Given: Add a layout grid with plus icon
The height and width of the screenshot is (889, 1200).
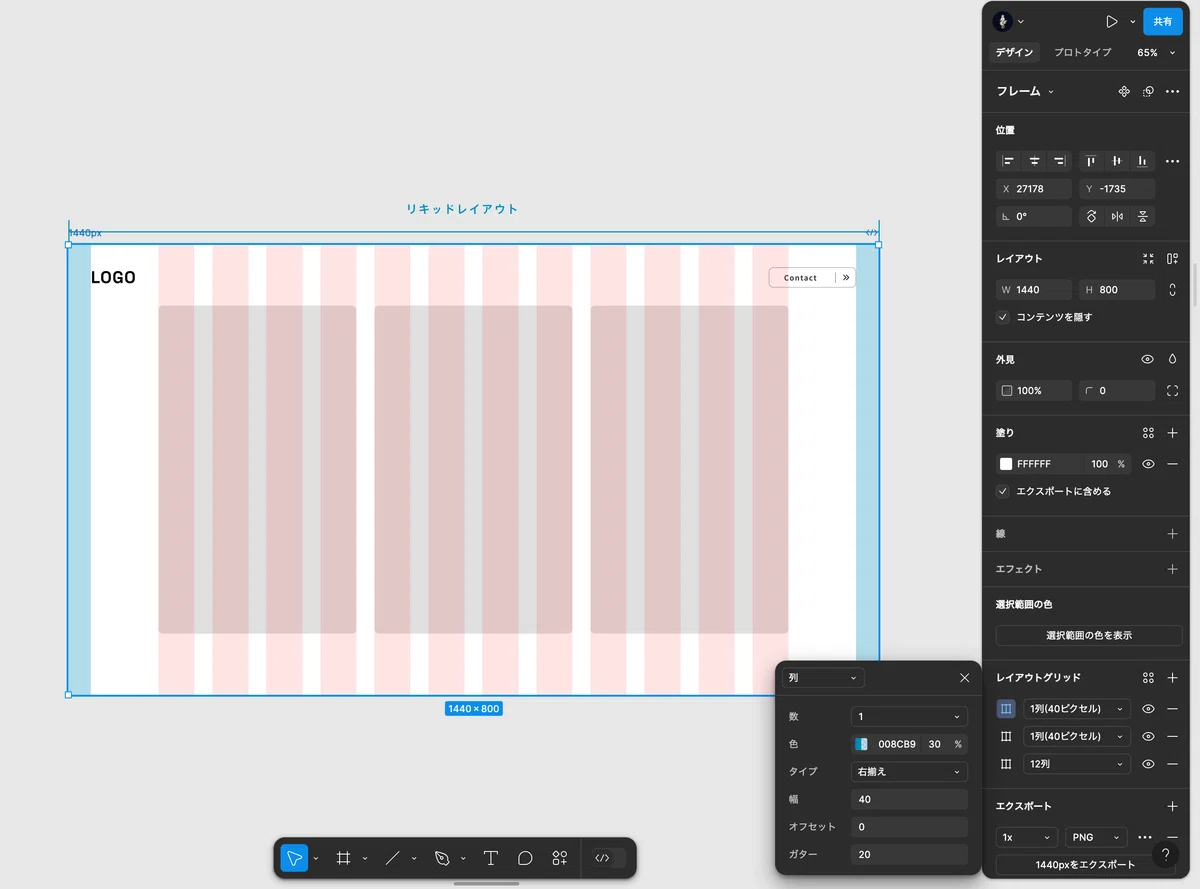Looking at the screenshot, I should 1173,678.
